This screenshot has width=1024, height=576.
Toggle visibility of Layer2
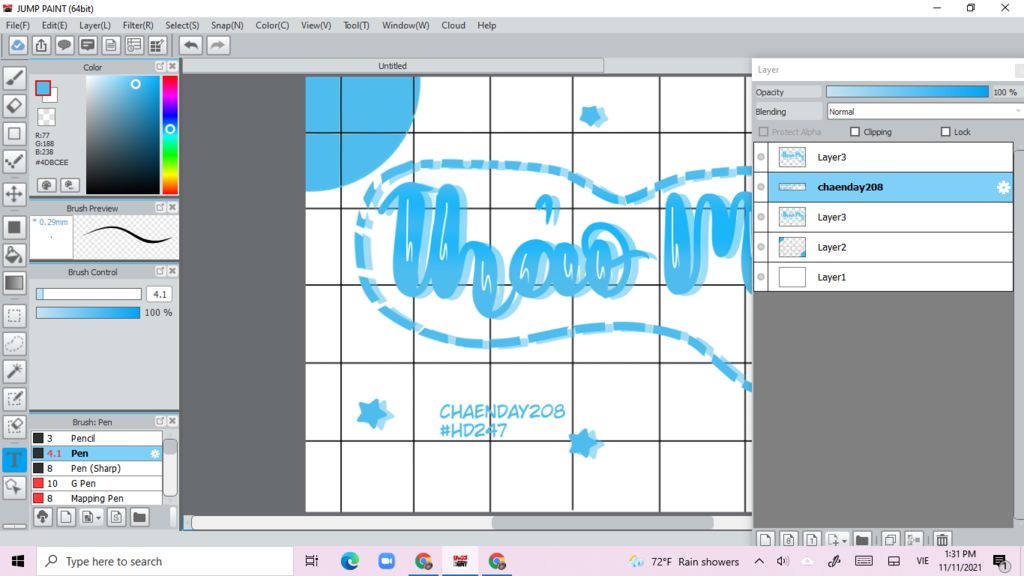(x=761, y=247)
